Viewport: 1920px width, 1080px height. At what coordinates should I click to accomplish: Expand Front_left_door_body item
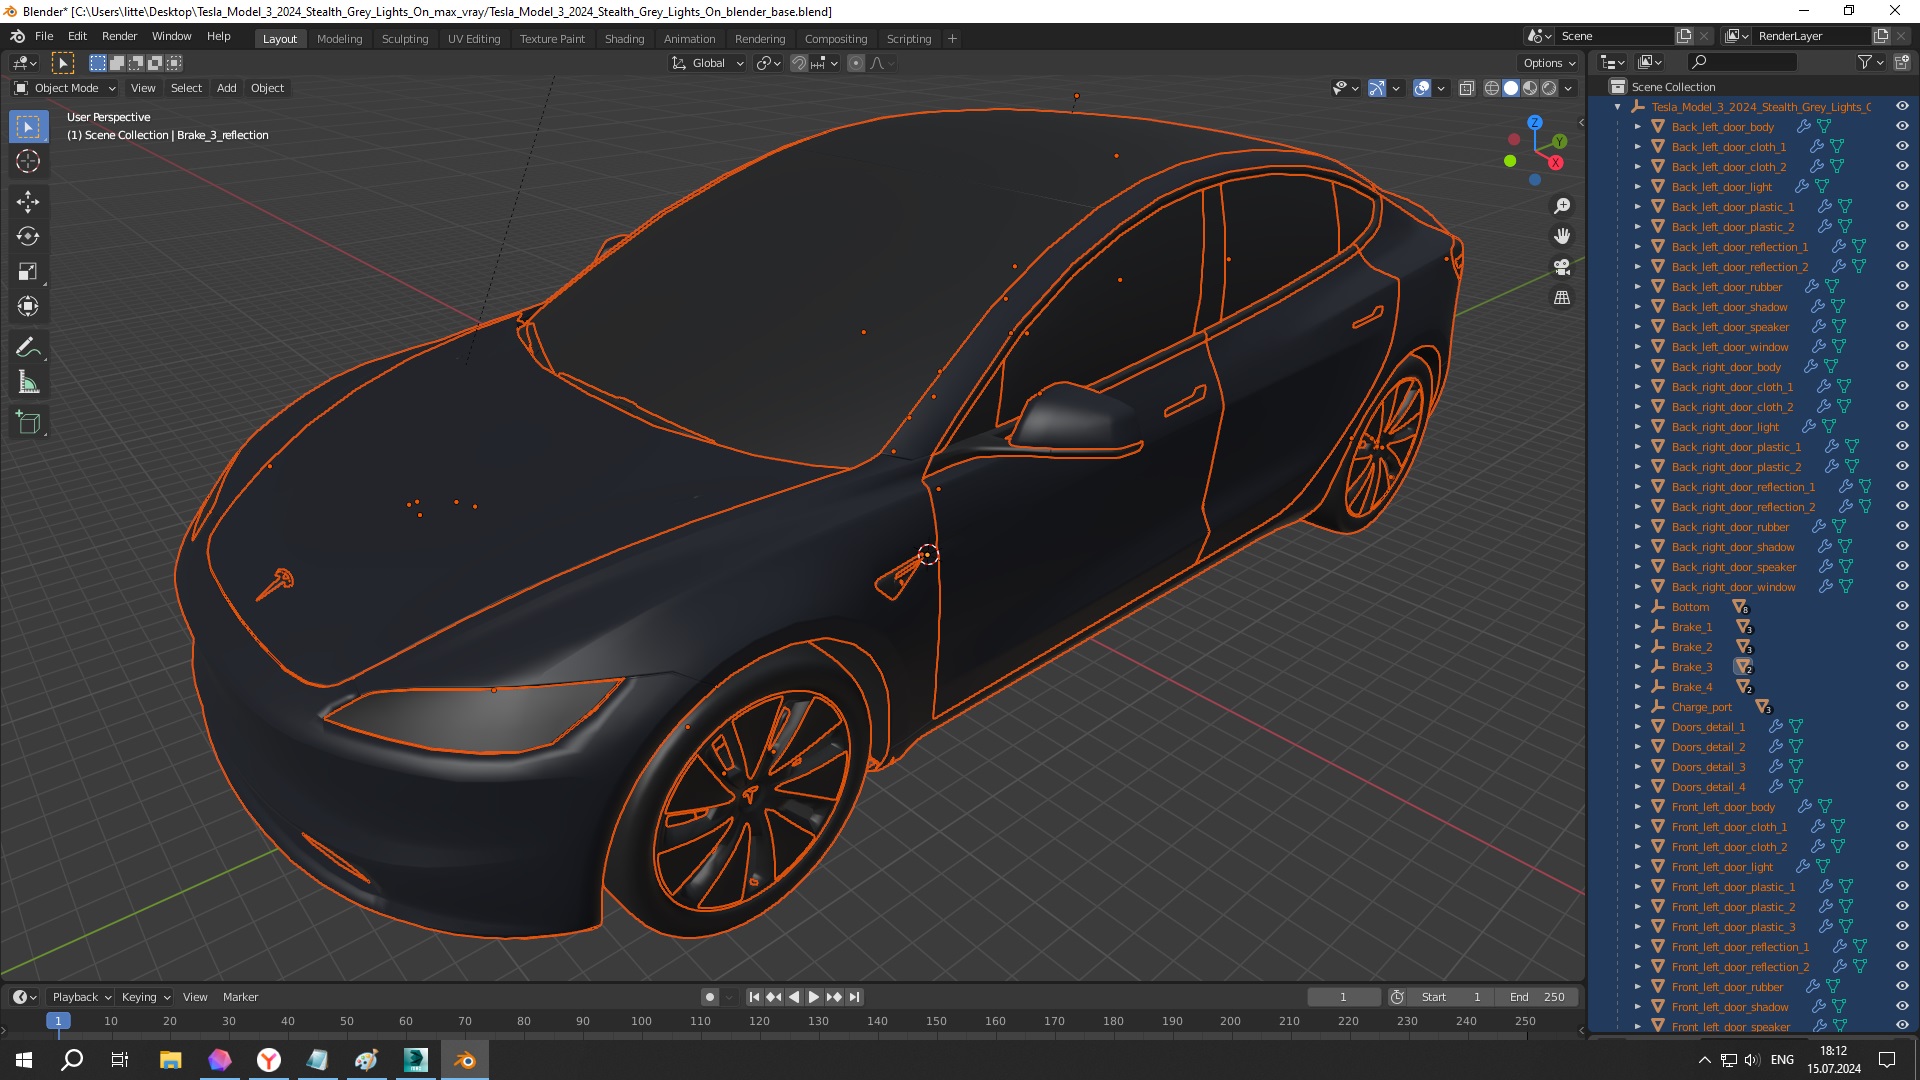tap(1638, 807)
